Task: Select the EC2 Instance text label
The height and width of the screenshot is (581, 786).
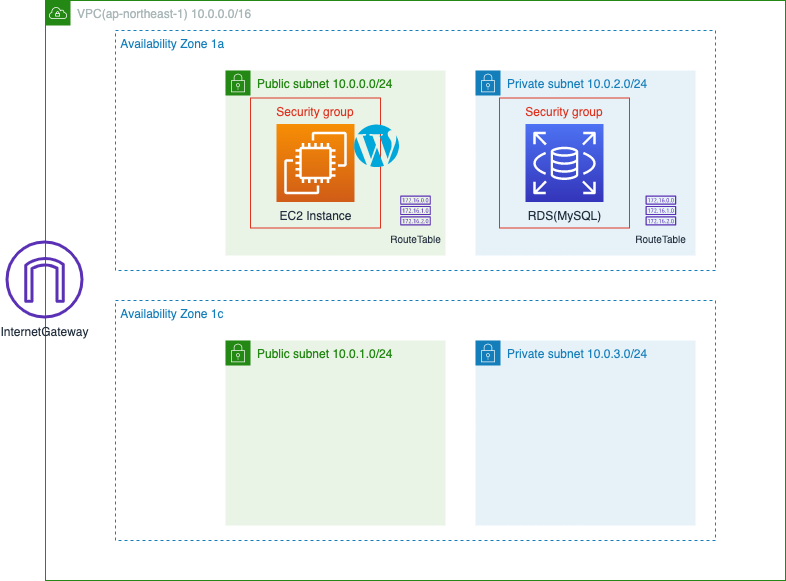Action: (315, 216)
